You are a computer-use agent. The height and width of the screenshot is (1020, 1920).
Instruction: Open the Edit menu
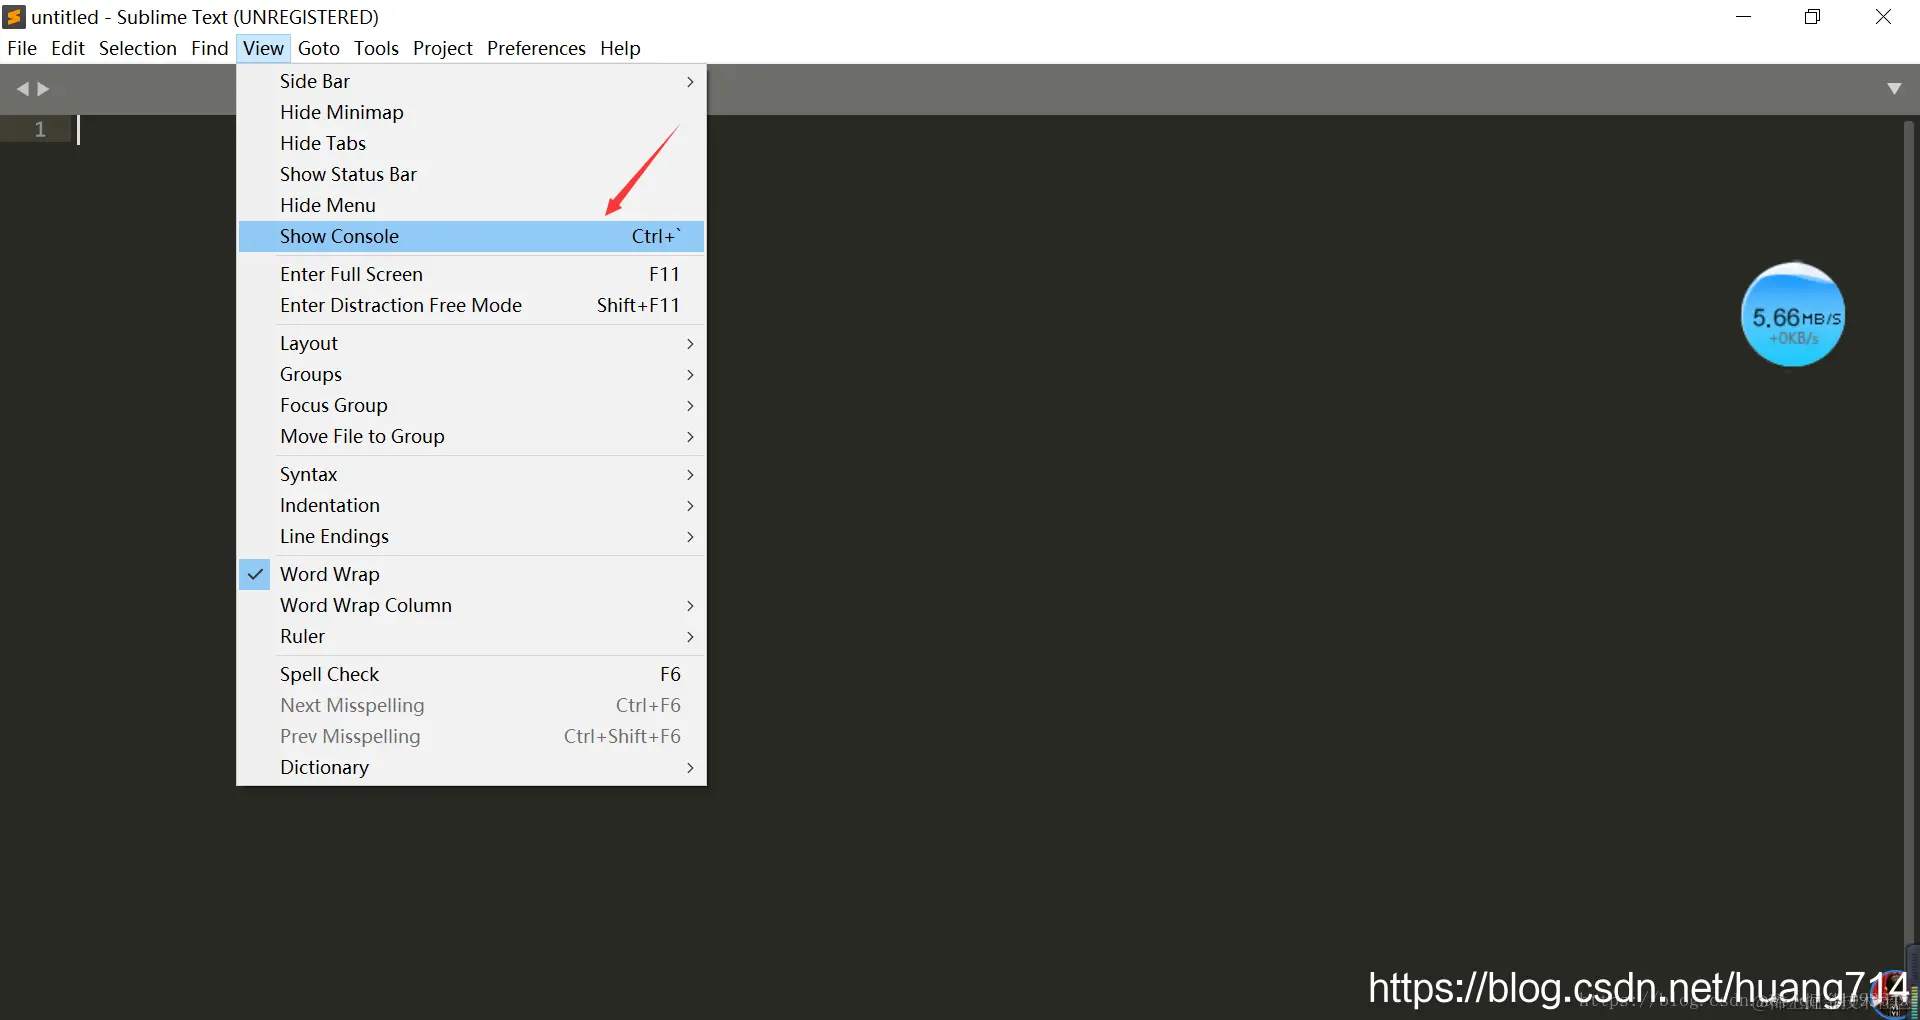tap(68, 48)
